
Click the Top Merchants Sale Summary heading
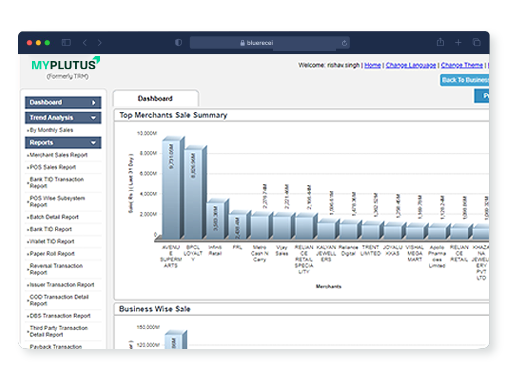(x=173, y=115)
